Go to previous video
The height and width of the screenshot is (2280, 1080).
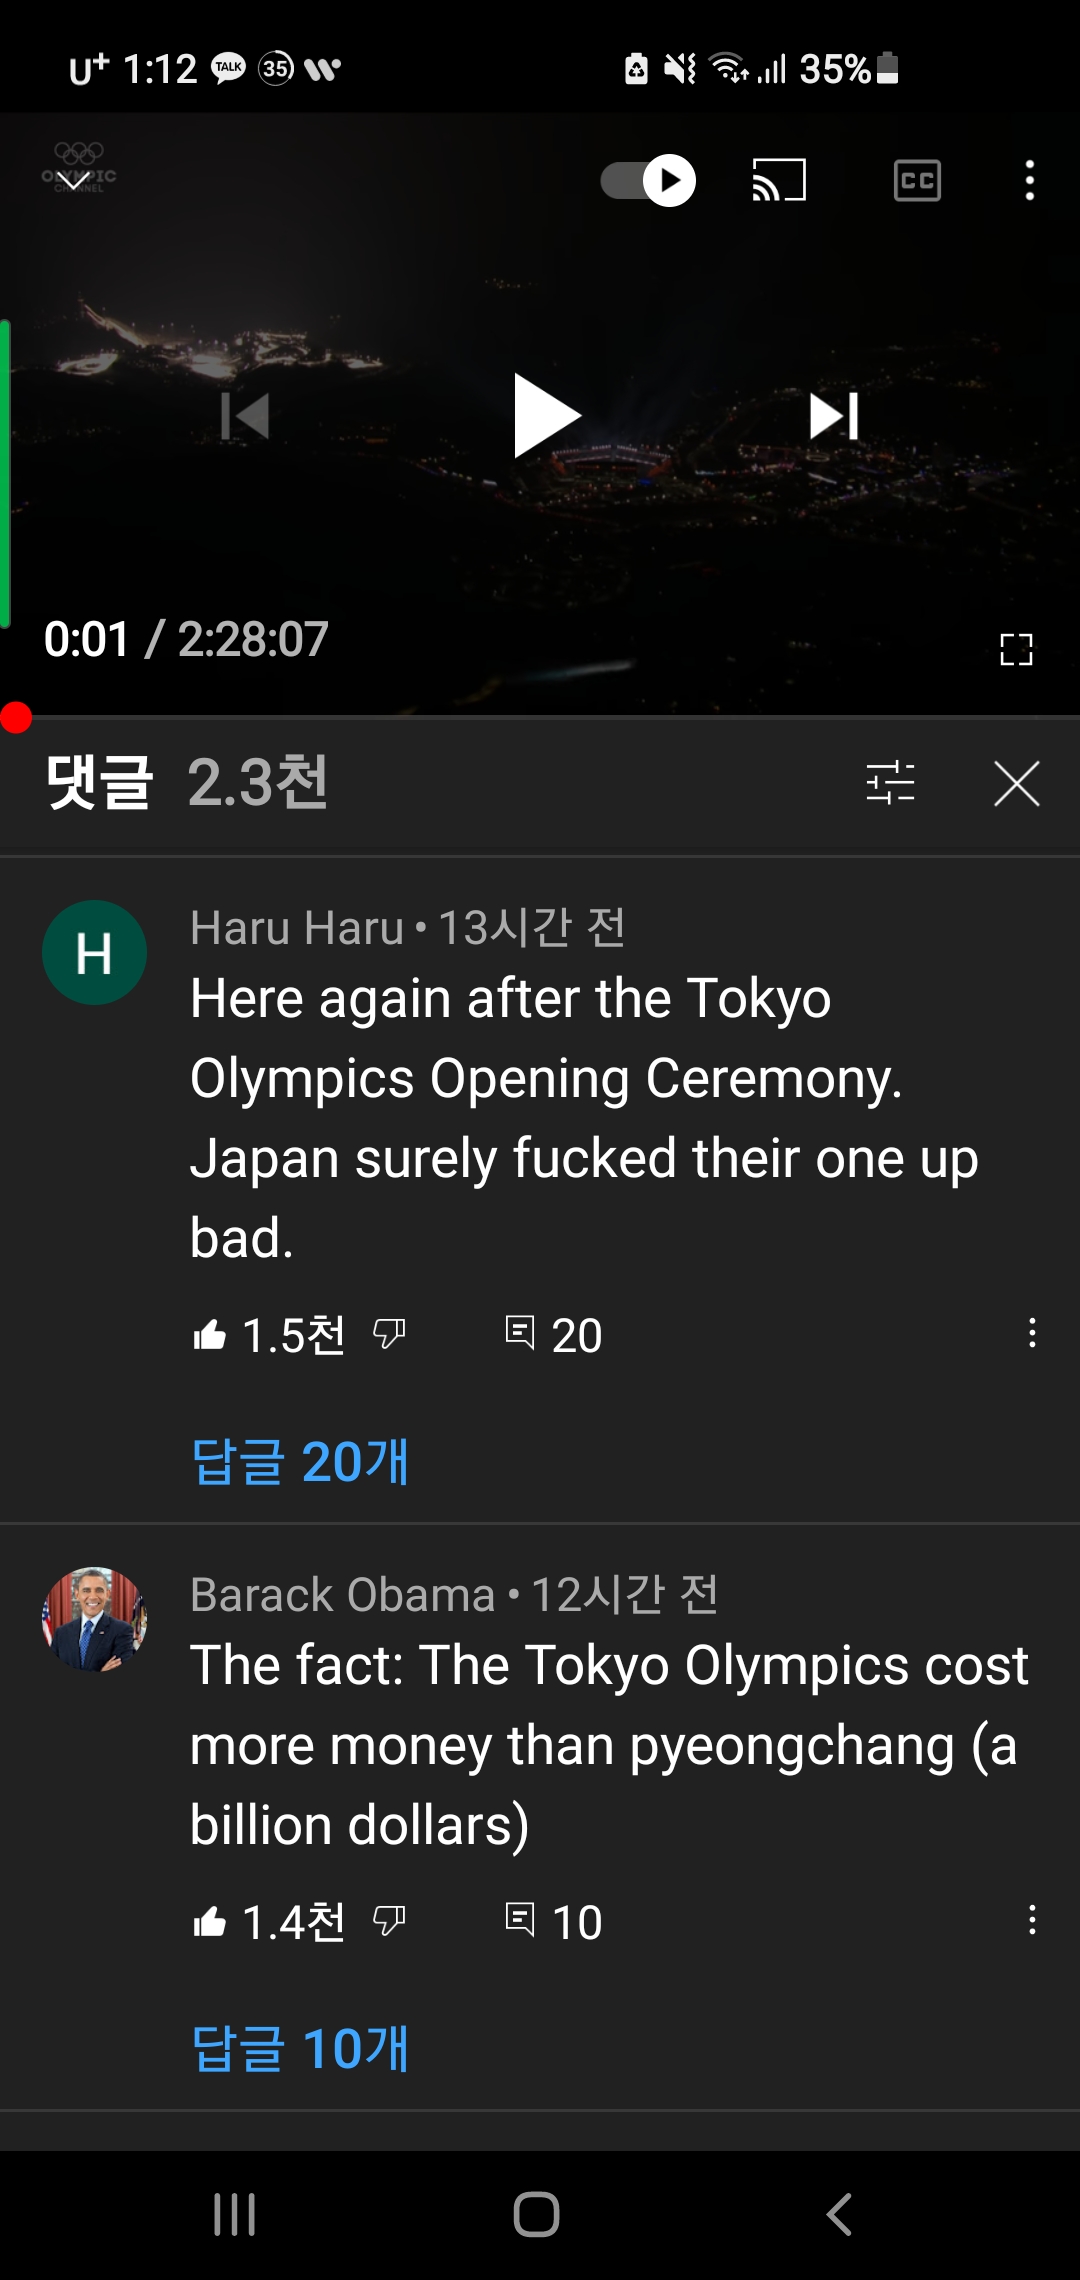click(x=245, y=416)
